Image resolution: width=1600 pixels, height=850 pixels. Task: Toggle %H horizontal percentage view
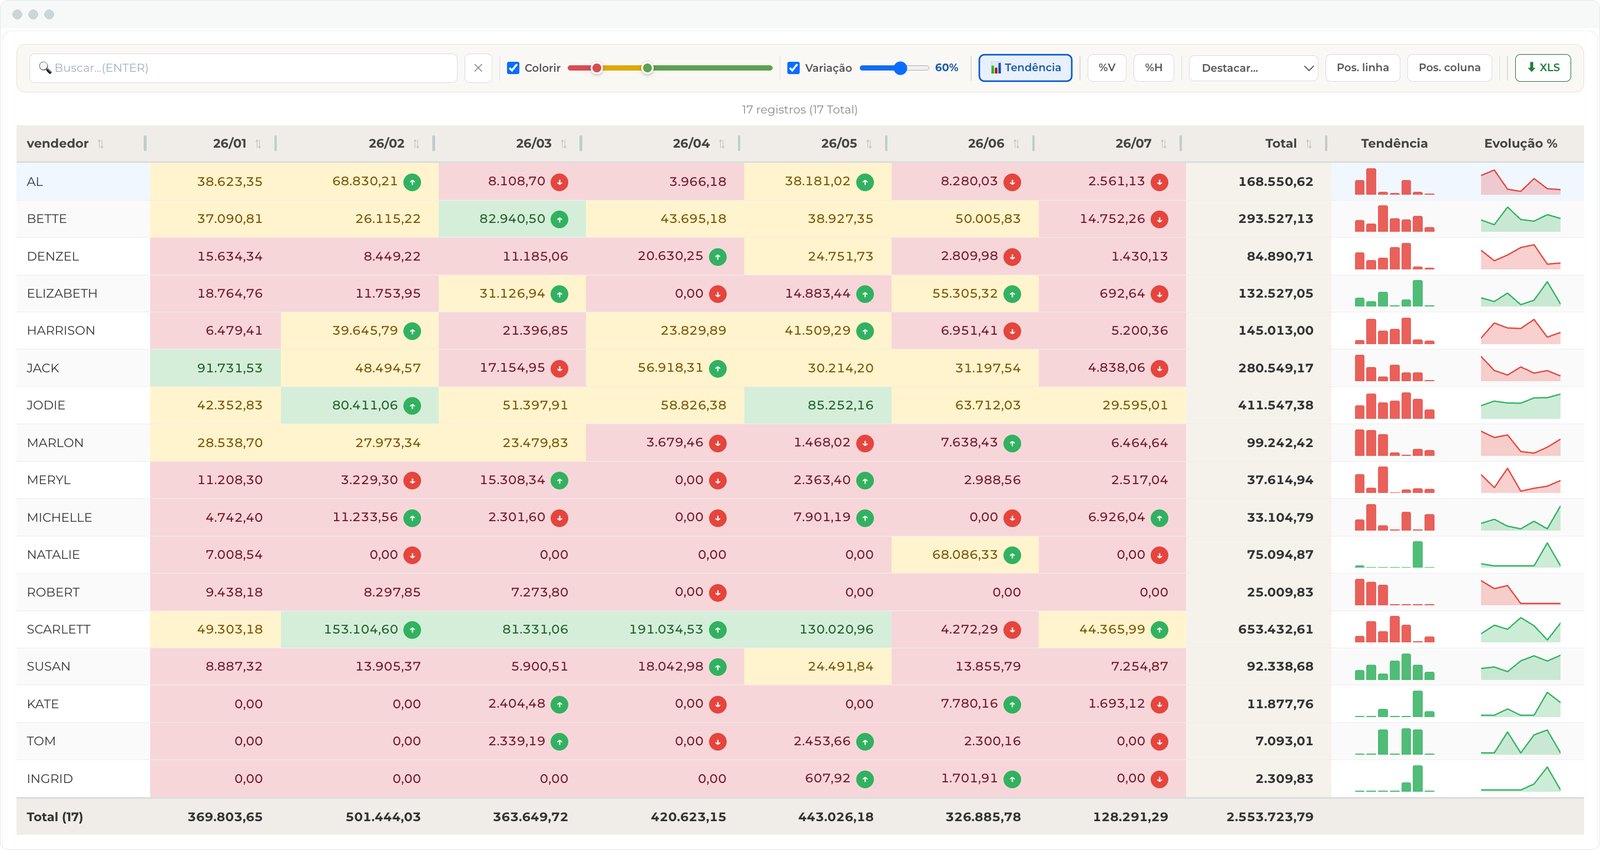1154,68
